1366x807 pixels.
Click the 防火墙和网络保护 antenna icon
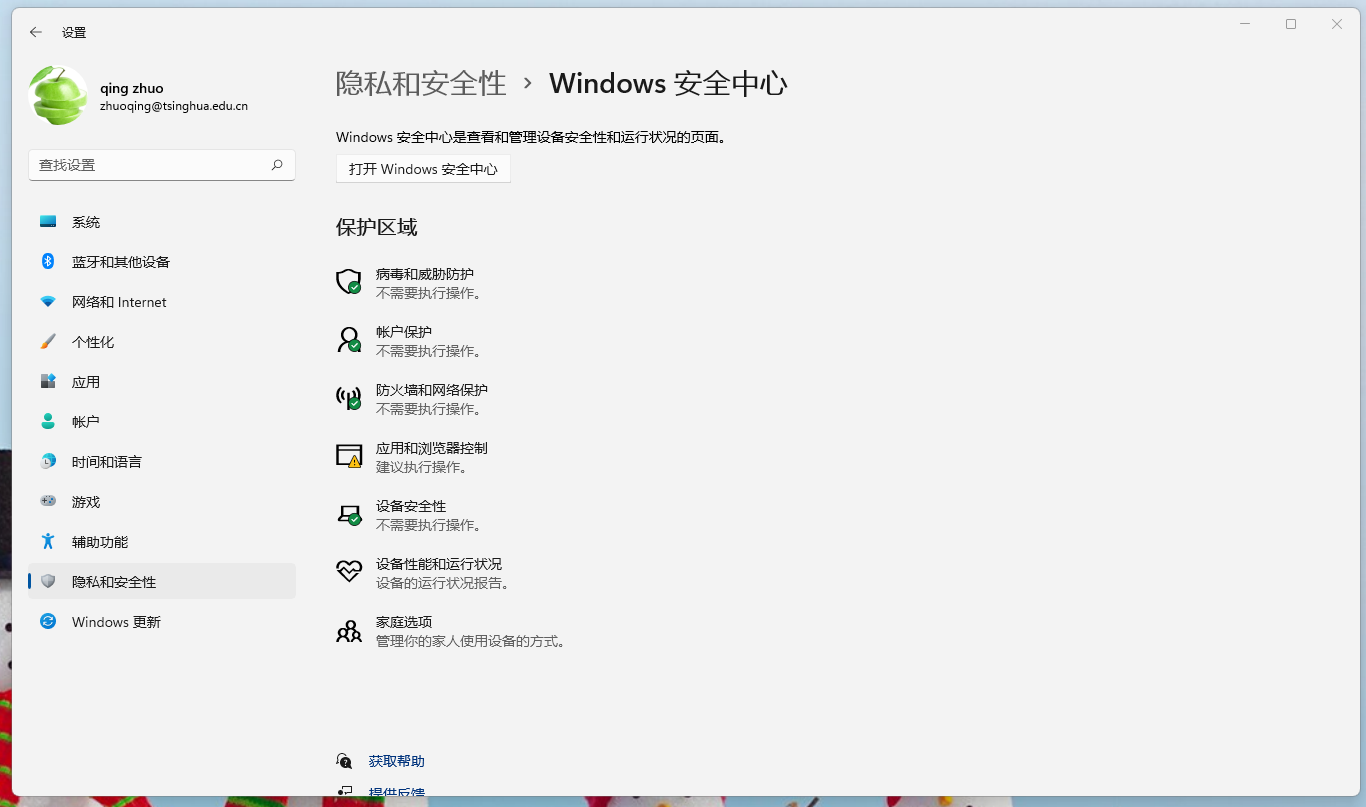(348, 398)
